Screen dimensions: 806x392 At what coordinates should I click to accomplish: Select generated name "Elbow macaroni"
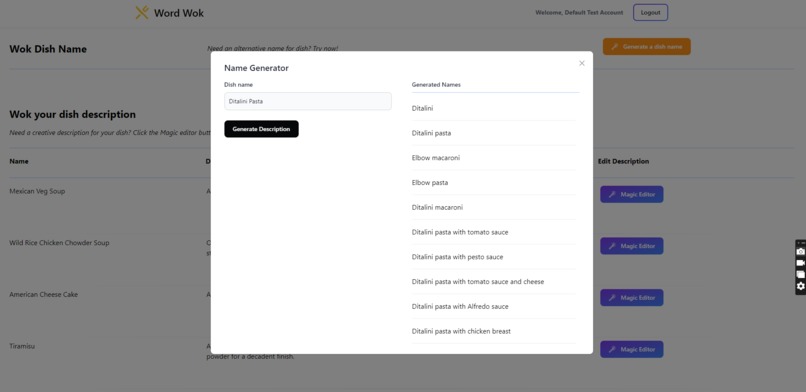[436, 158]
